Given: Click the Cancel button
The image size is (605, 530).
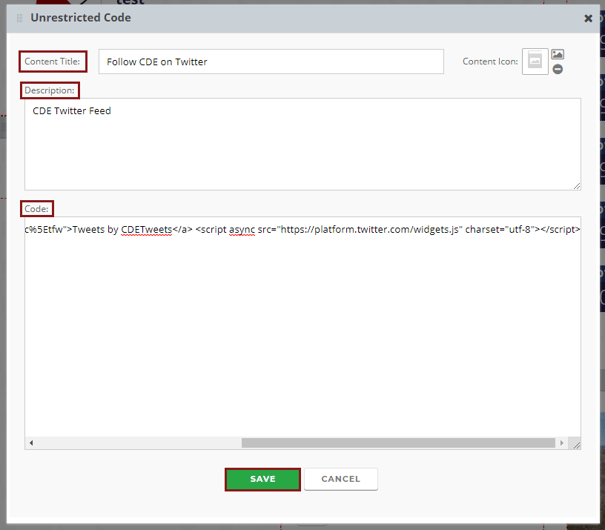Looking at the screenshot, I should pos(341,479).
